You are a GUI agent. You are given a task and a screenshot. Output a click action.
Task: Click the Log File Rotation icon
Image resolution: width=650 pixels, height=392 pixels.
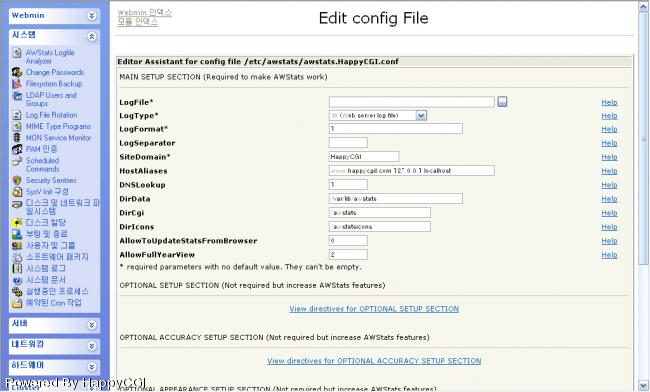coord(17,115)
